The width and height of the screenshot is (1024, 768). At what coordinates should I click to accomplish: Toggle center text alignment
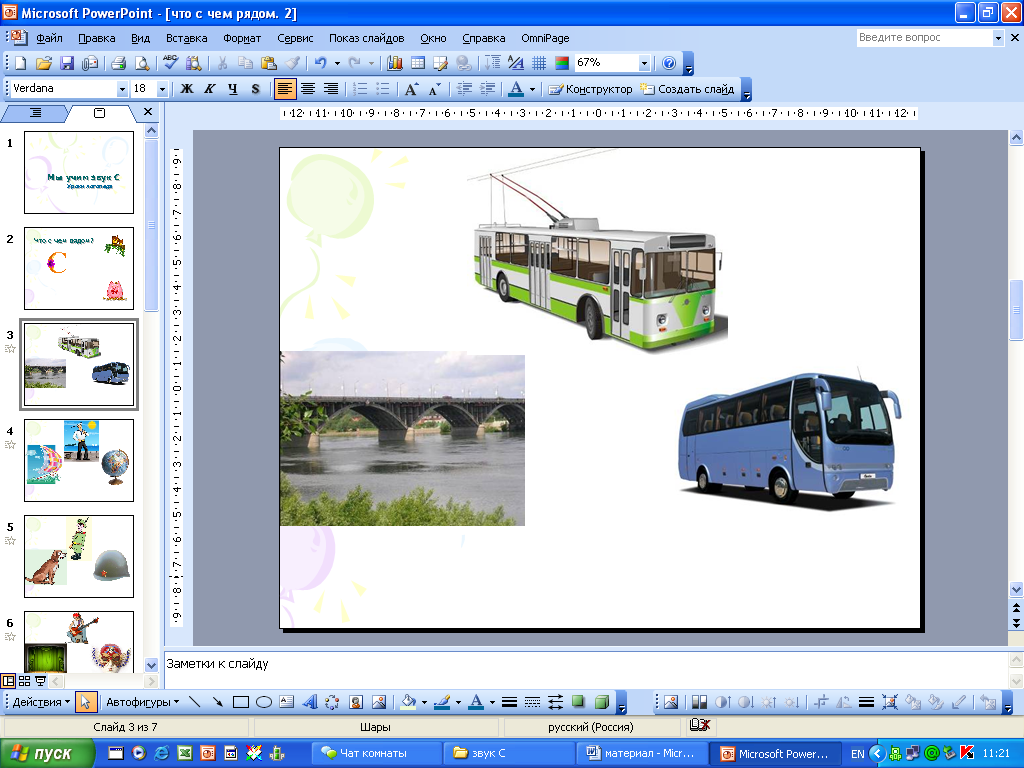pyautogui.click(x=308, y=89)
